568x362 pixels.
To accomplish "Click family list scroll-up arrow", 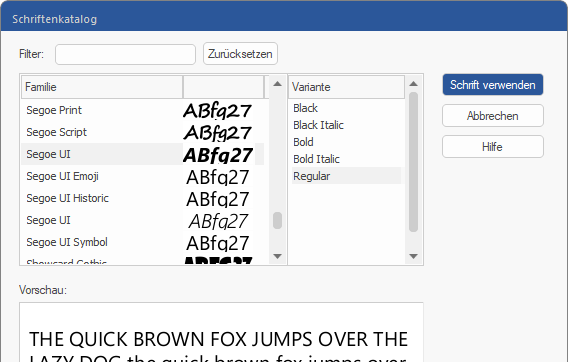I will tap(277, 84).
